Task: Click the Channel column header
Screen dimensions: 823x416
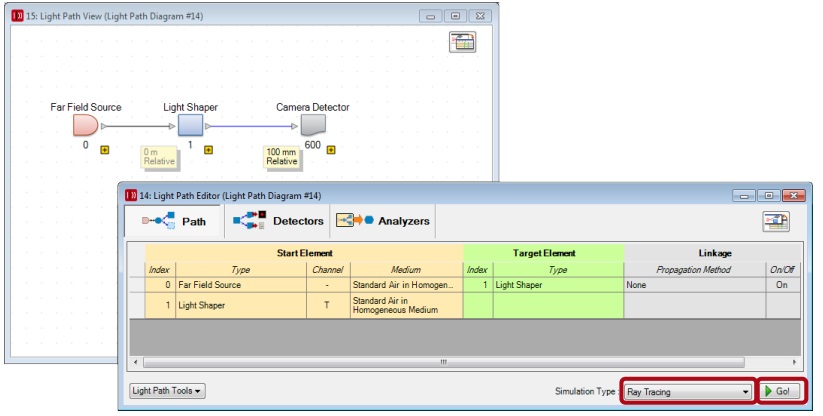Action: pos(328,270)
